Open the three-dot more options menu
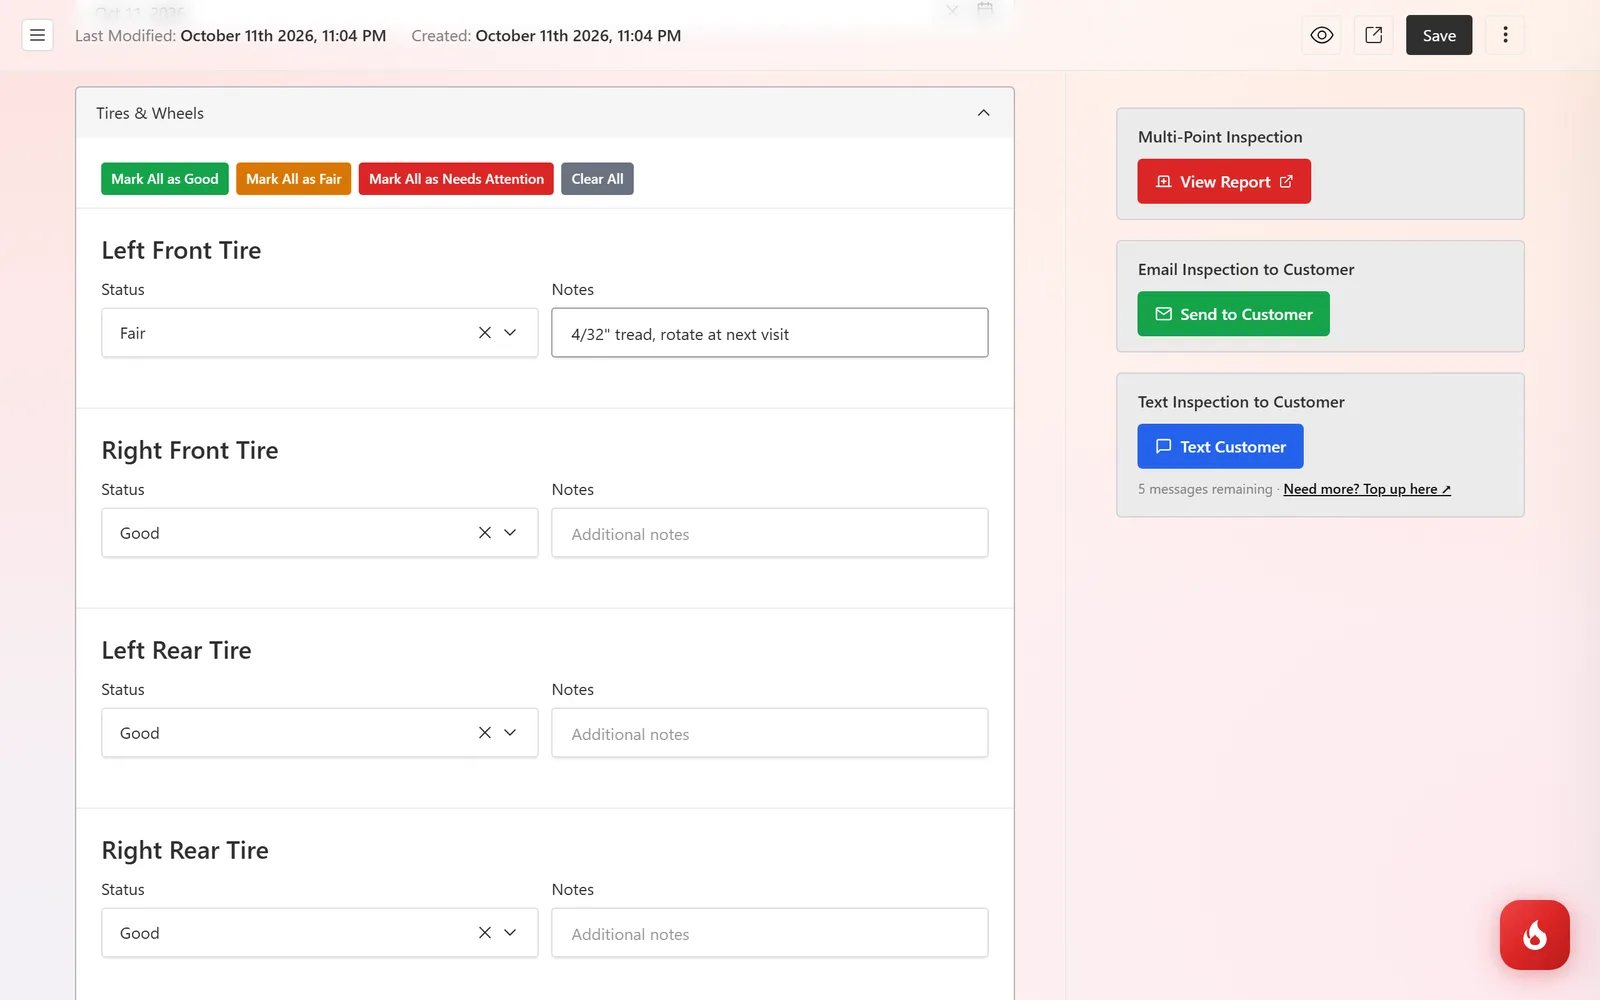 click(x=1505, y=35)
